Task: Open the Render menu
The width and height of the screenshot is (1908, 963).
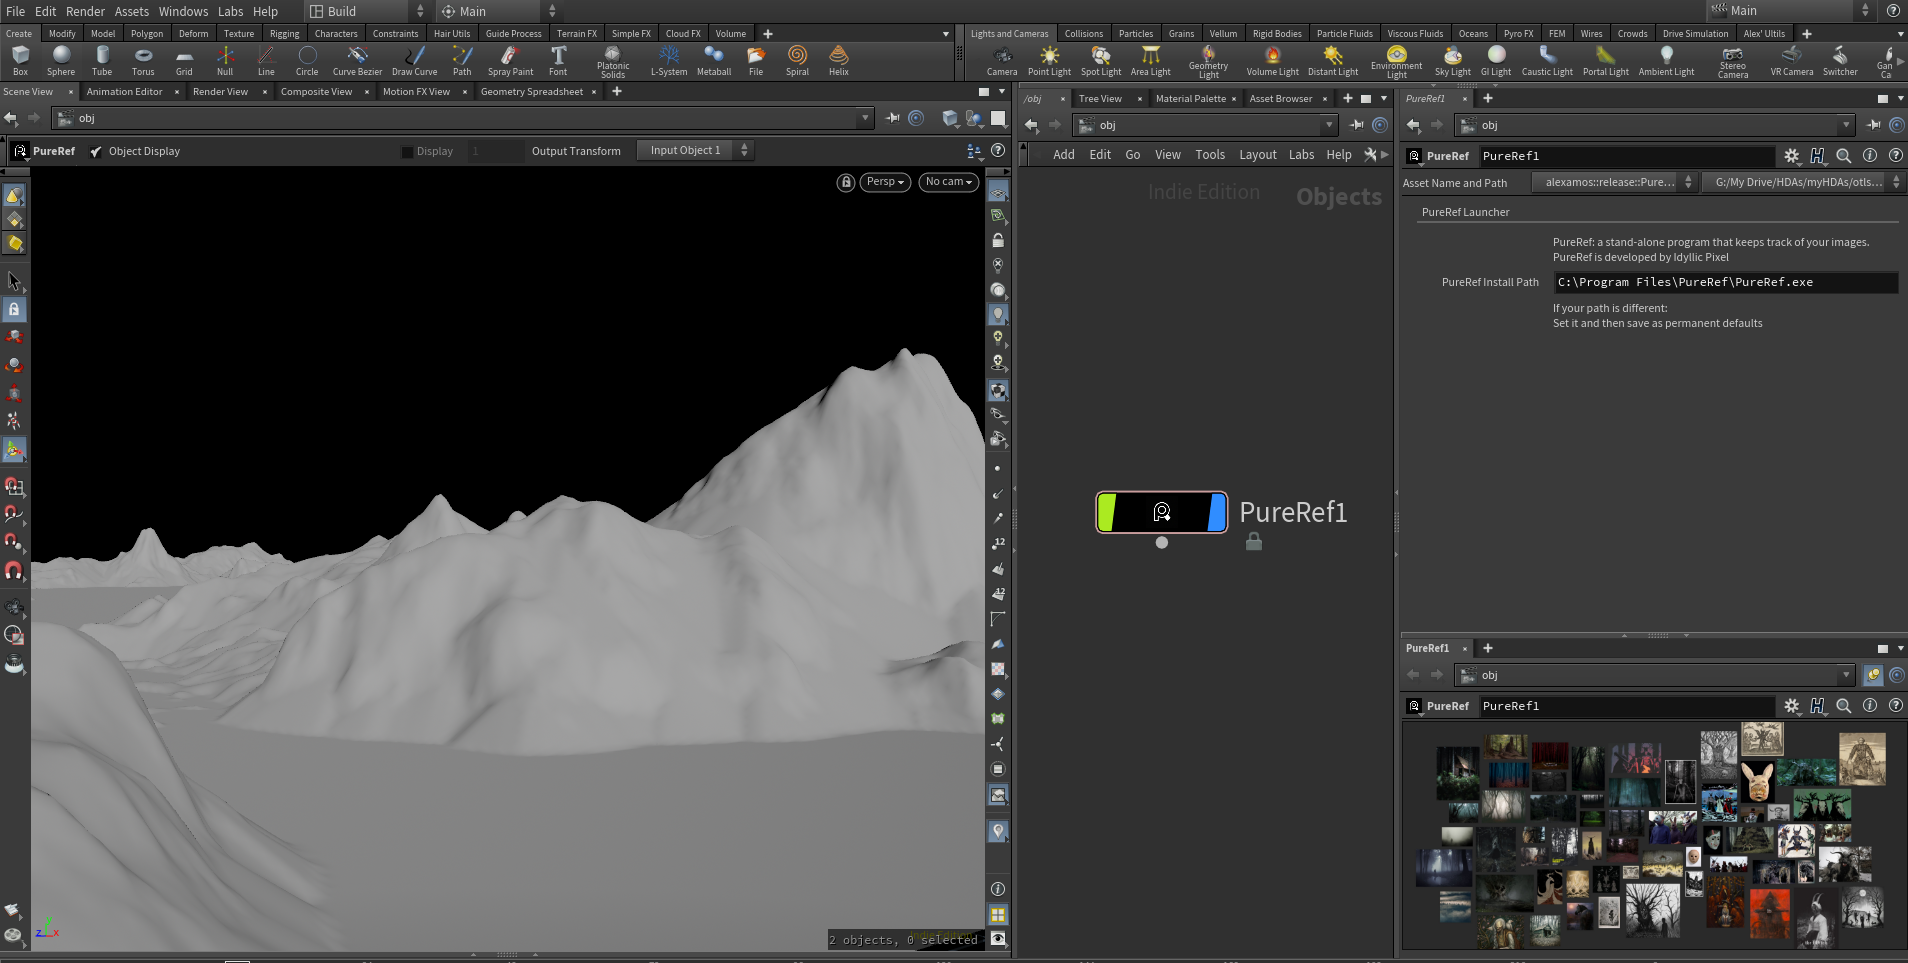Action: 85,11
